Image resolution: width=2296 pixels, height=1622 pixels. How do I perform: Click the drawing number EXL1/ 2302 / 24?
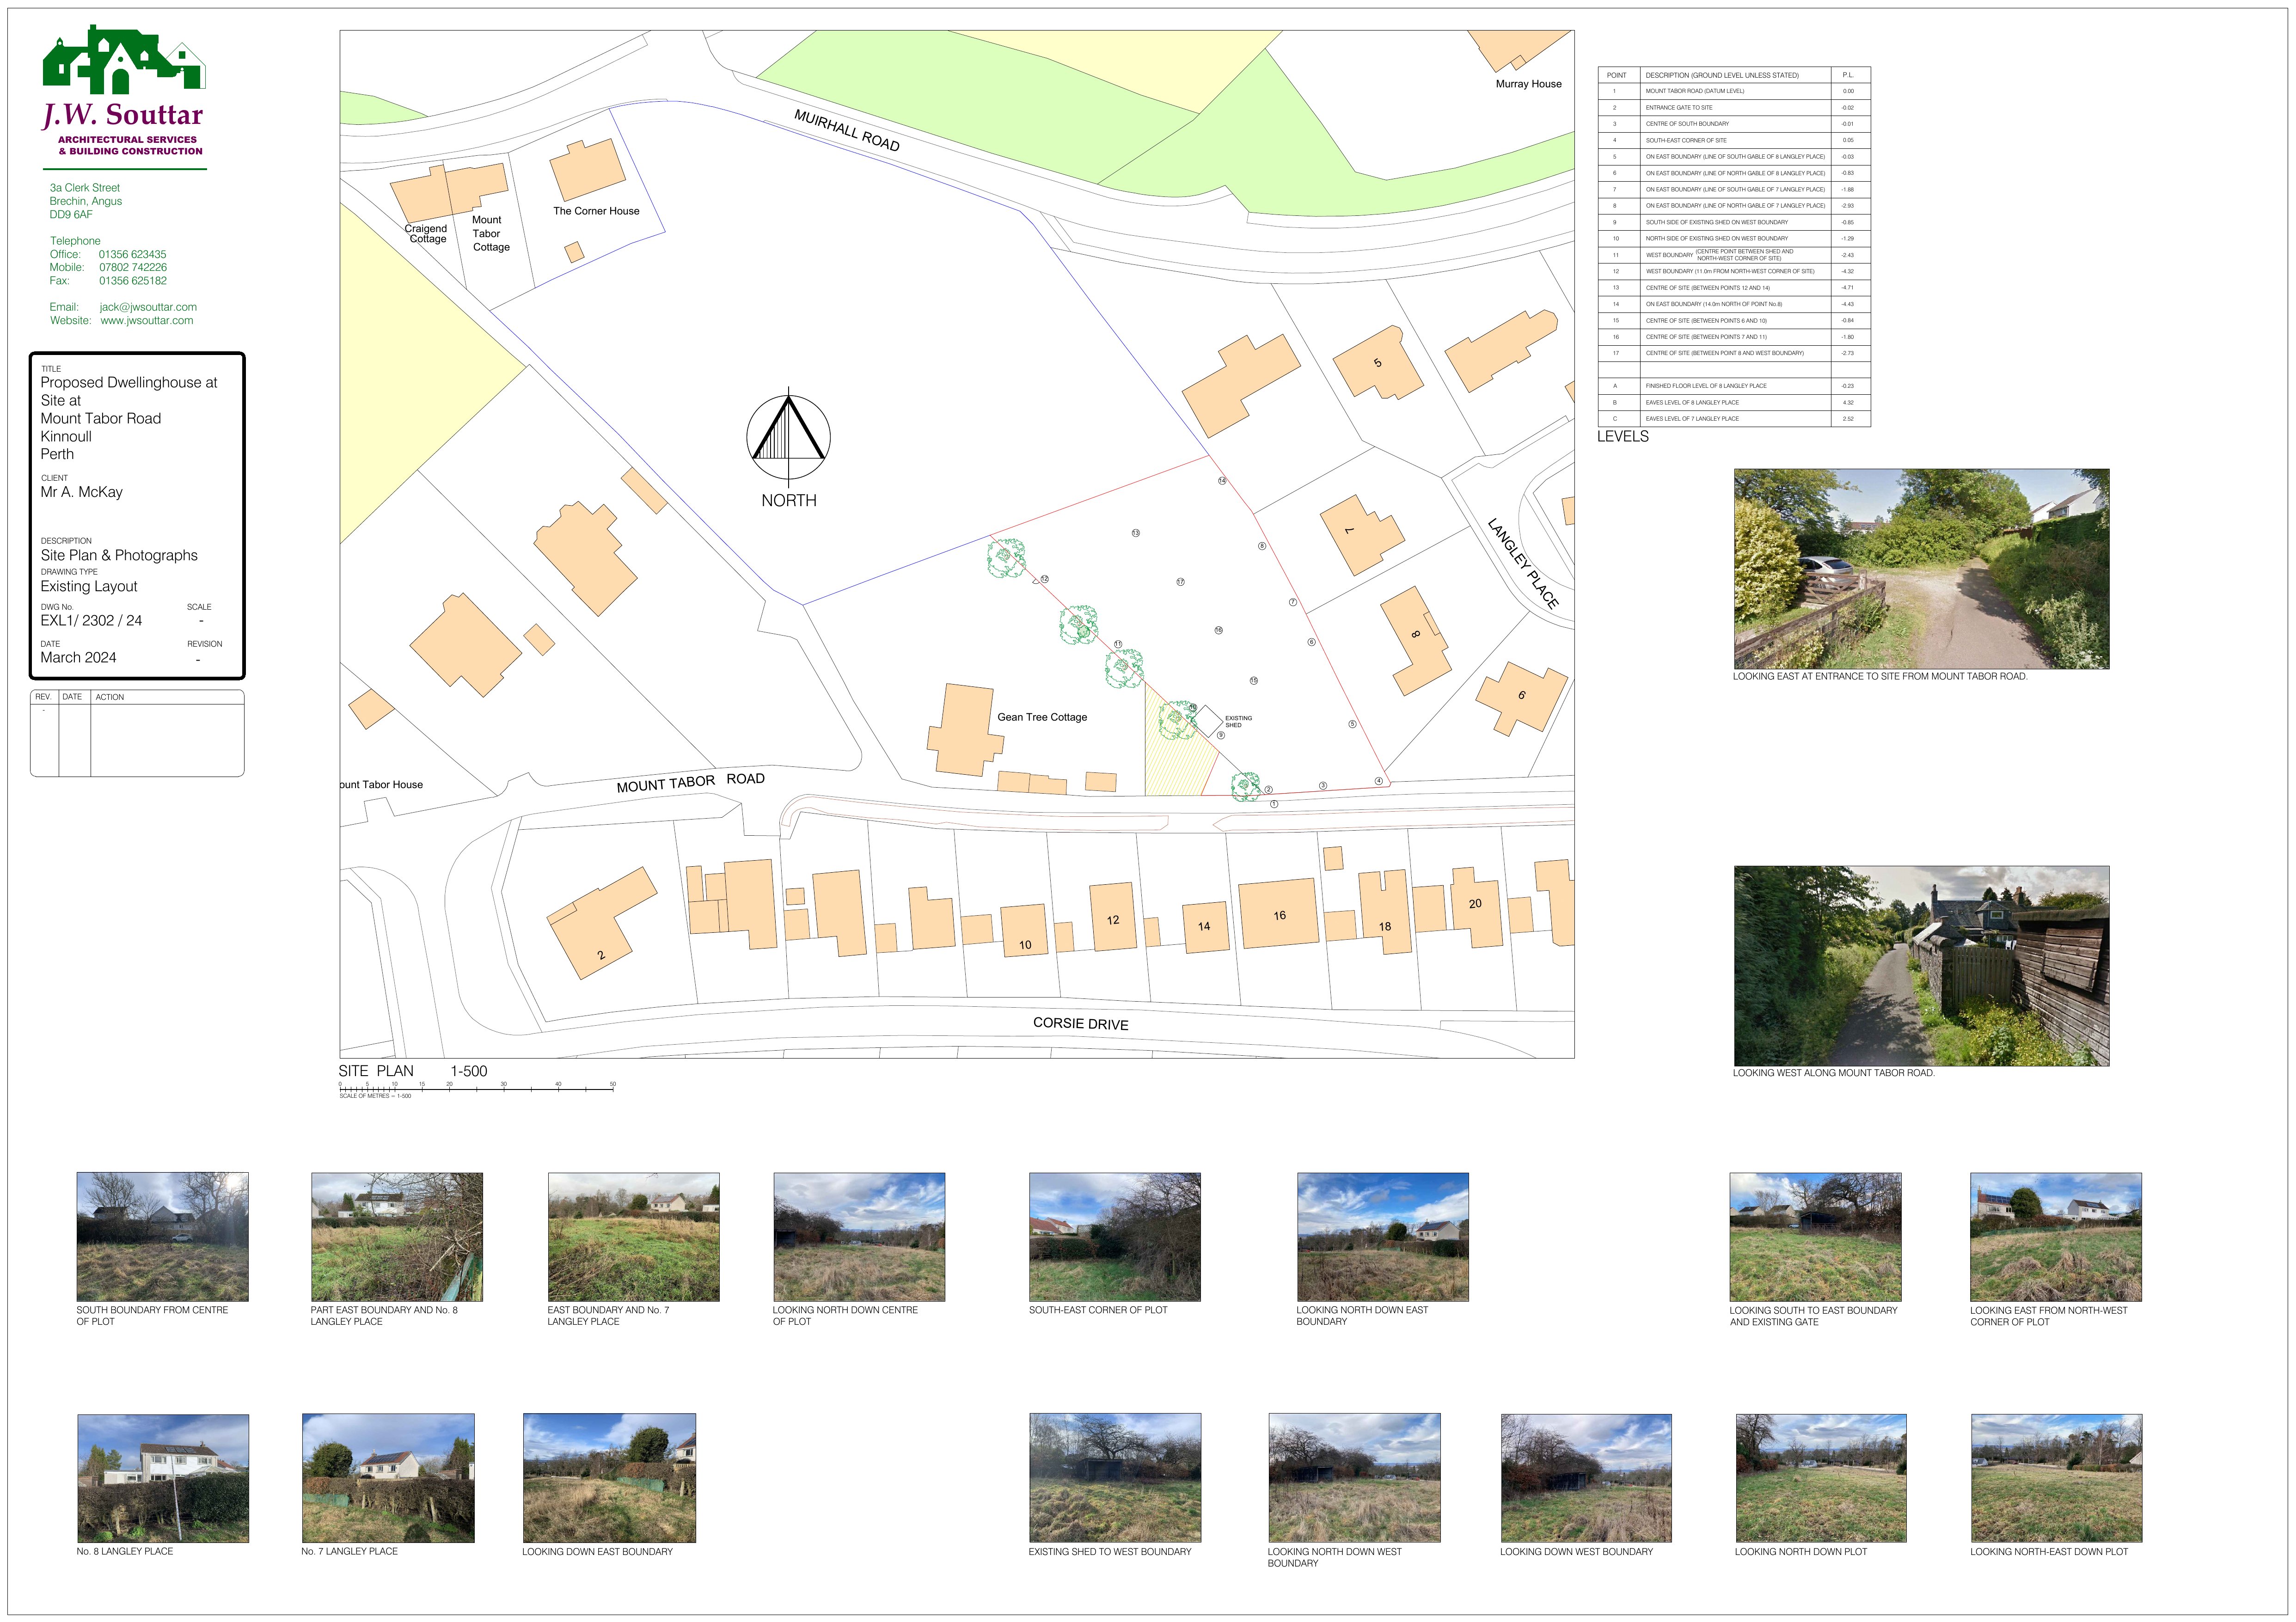[x=91, y=620]
